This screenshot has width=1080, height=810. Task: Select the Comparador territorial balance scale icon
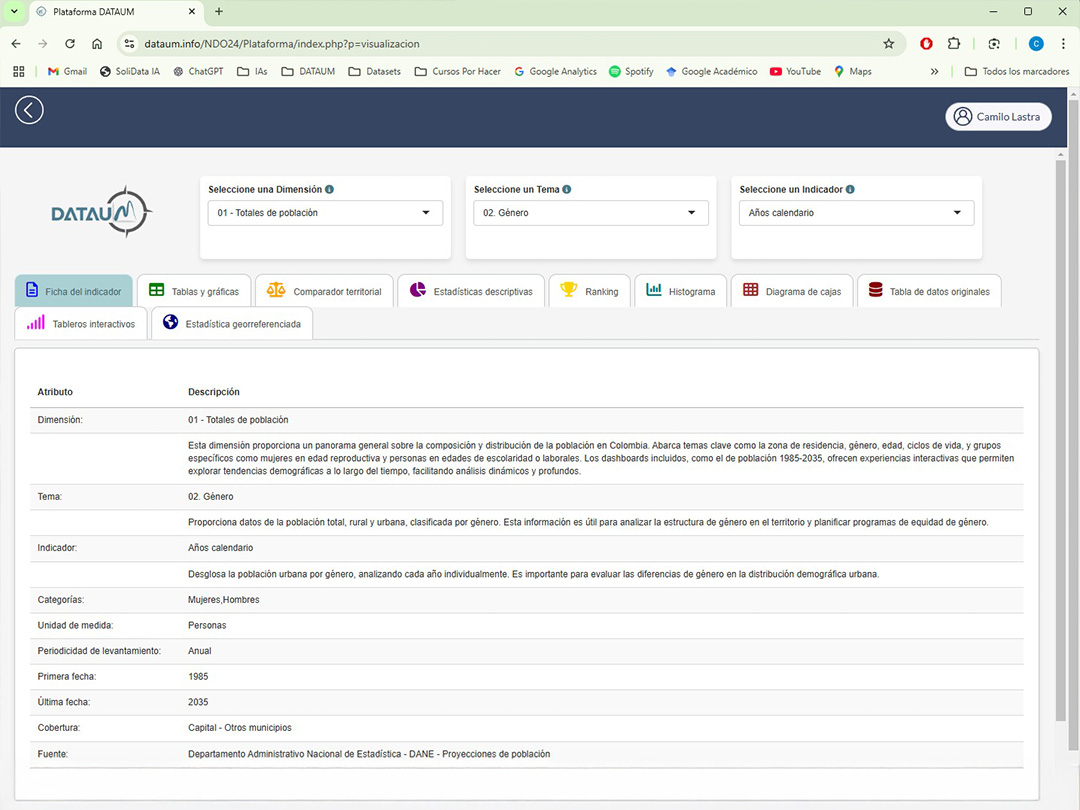(274, 291)
